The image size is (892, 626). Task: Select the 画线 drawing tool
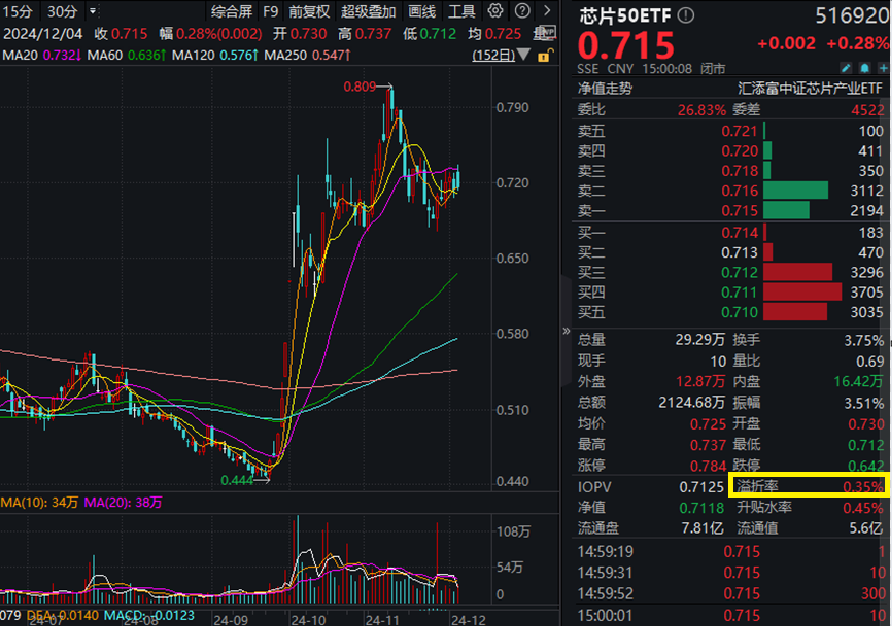coord(422,11)
